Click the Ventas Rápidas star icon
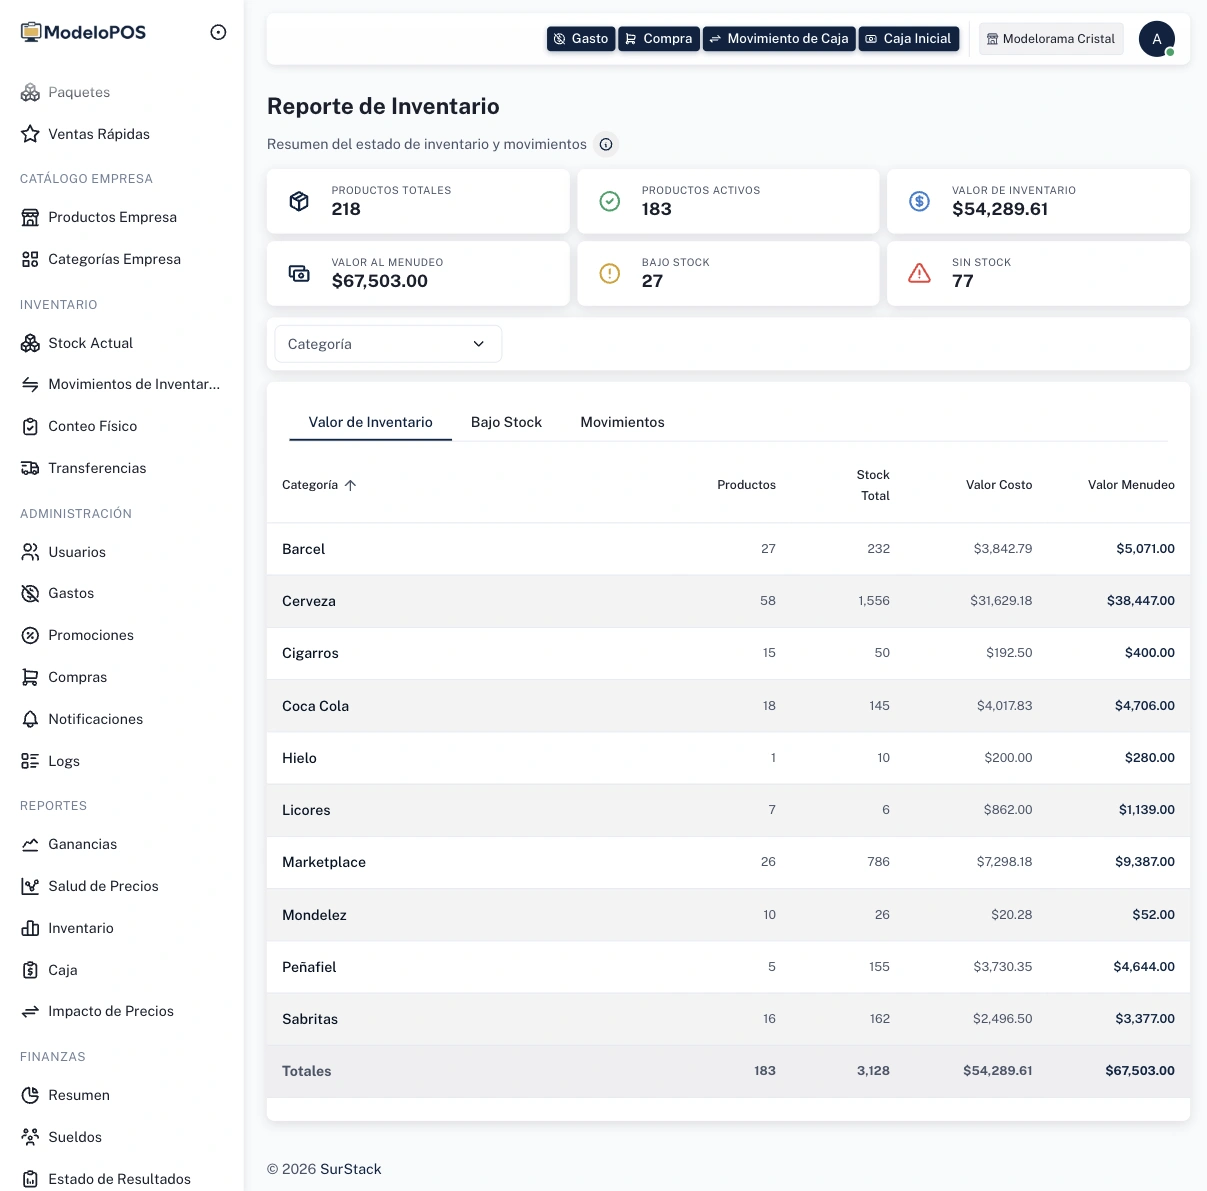Image resolution: width=1207 pixels, height=1191 pixels. pyautogui.click(x=30, y=134)
